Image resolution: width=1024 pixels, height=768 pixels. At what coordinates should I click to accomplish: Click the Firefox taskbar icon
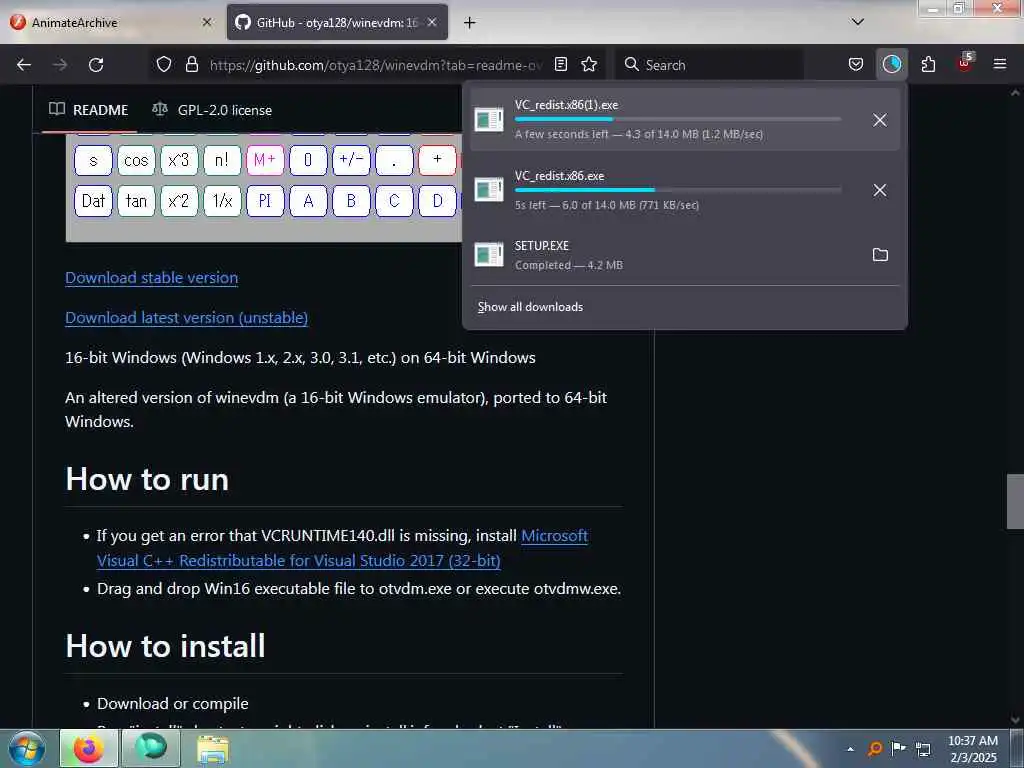tap(89, 749)
